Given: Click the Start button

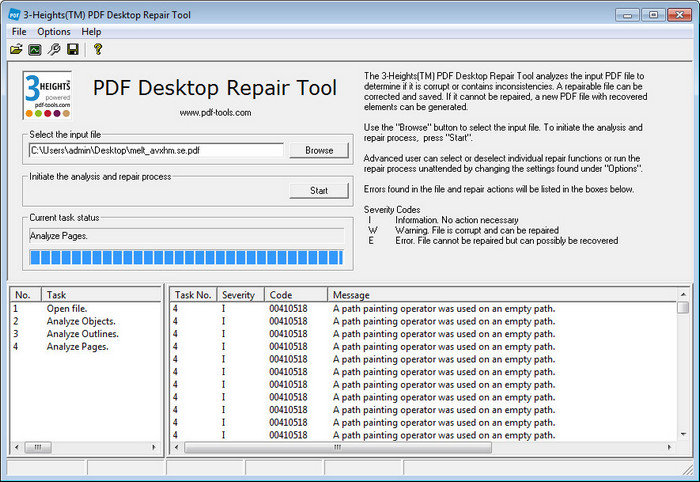Looking at the screenshot, I should coord(319,191).
